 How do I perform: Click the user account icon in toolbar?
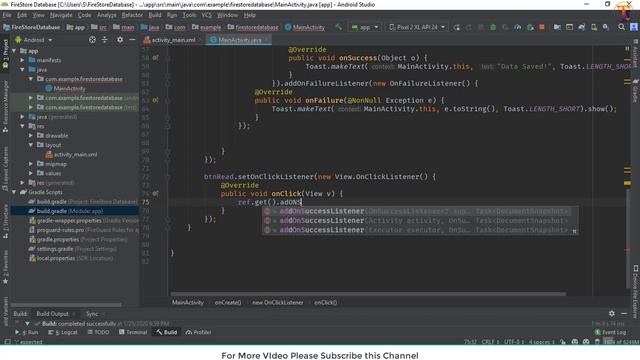[633, 27]
